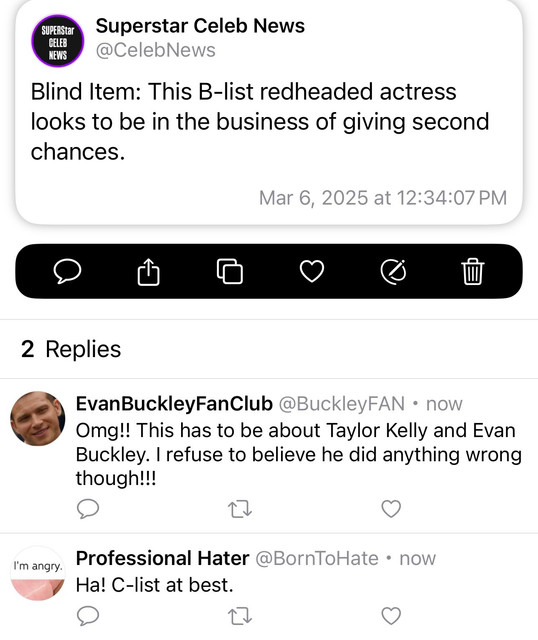Open EvanBuckleyFanClub's avatar photo

(x=38, y=418)
